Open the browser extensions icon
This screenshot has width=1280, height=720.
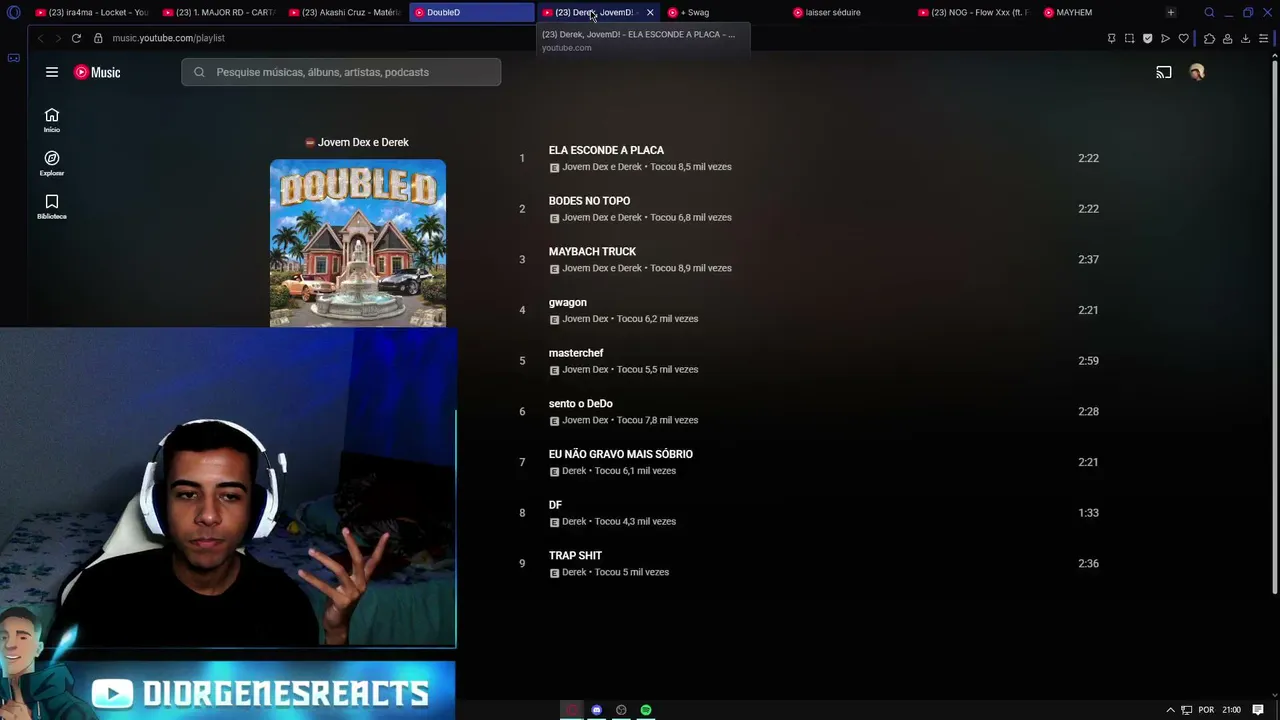tap(1209, 38)
